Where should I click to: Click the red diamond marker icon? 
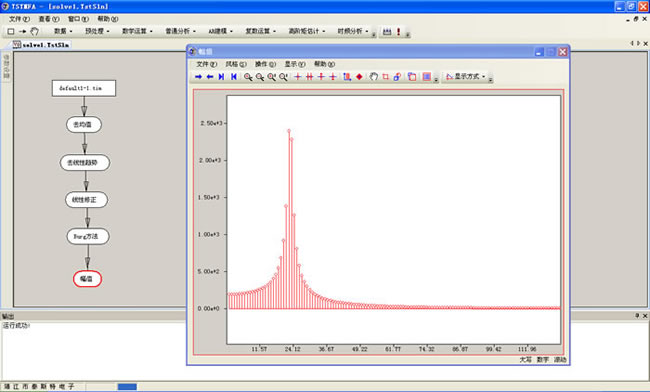click(x=359, y=77)
